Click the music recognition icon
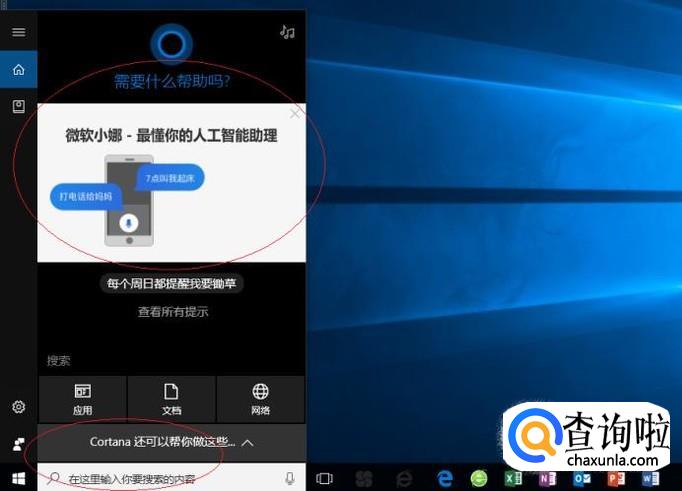The height and width of the screenshot is (491, 682). pyautogui.click(x=287, y=32)
